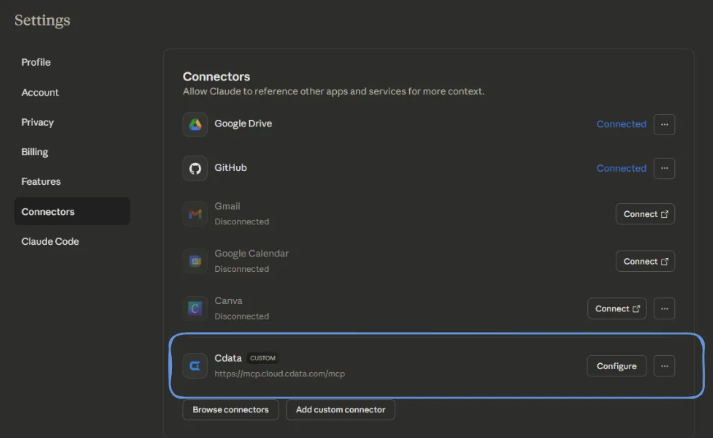Go to Billing settings
This screenshot has width=713, height=438.
(x=35, y=152)
